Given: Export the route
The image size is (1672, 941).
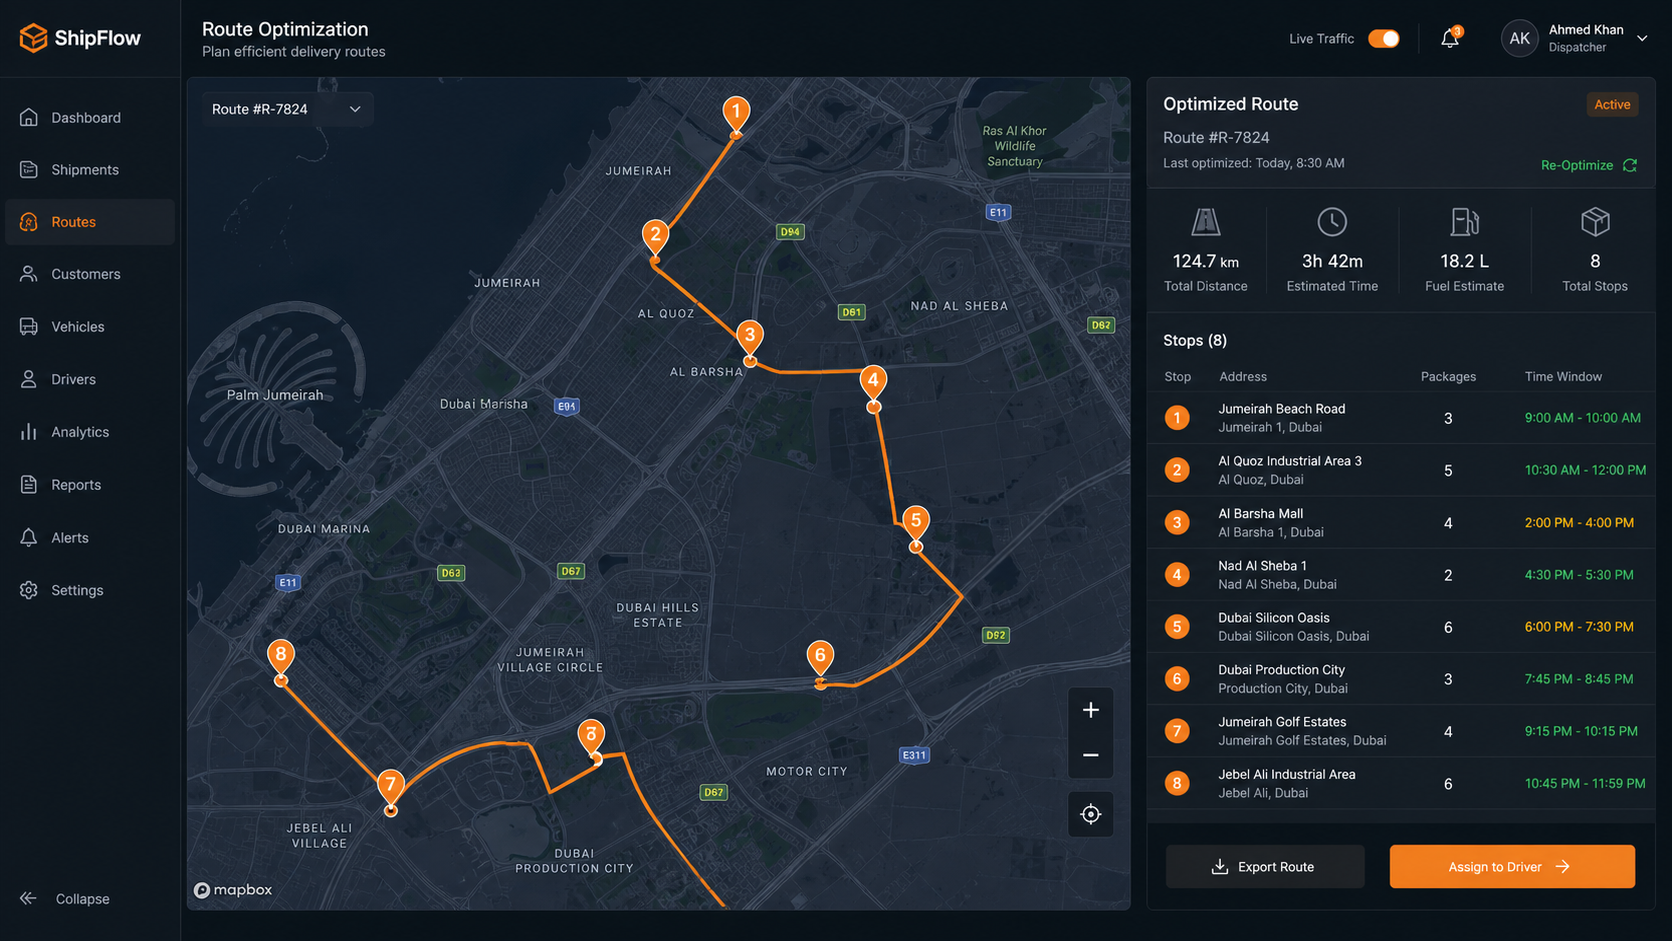Looking at the screenshot, I should pyautogui.click(x=1265, y=867).
